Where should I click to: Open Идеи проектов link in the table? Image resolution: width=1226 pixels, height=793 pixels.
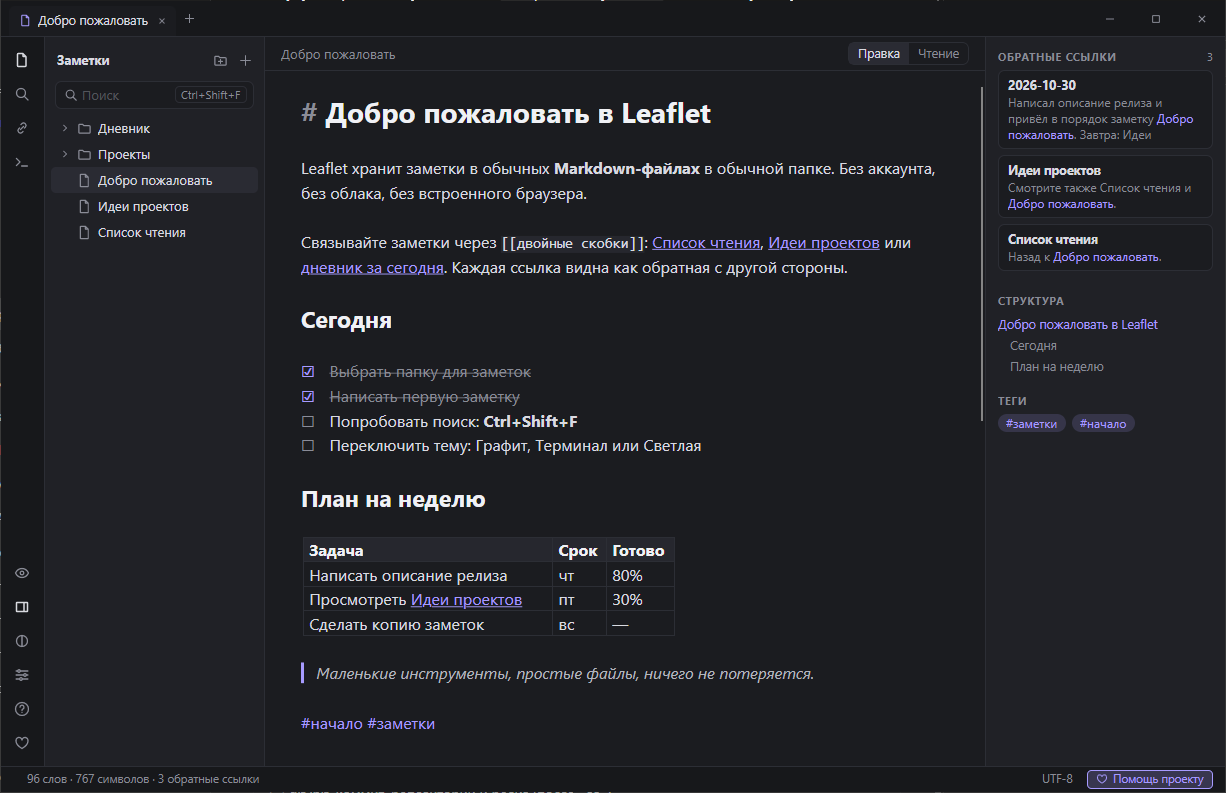466,600
